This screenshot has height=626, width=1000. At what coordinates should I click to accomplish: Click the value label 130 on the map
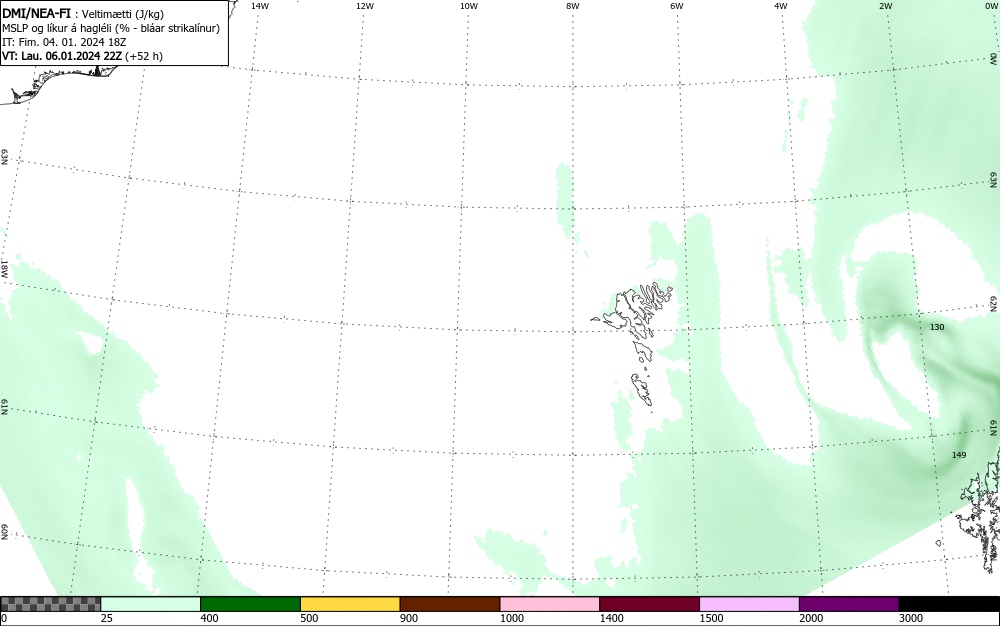[x=937, y=327]
